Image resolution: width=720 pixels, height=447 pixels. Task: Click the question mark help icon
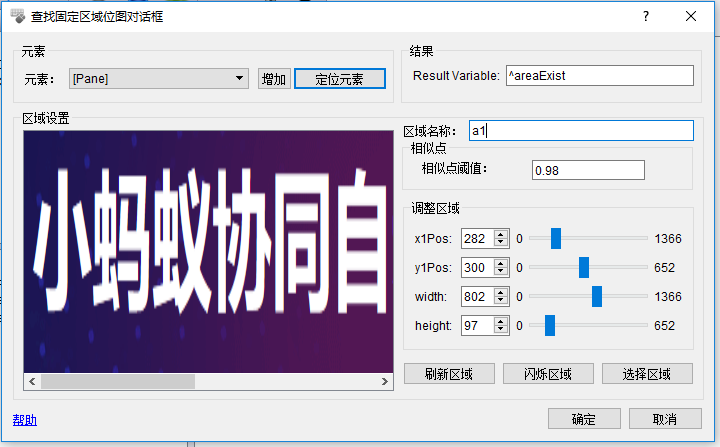[646, 17]
